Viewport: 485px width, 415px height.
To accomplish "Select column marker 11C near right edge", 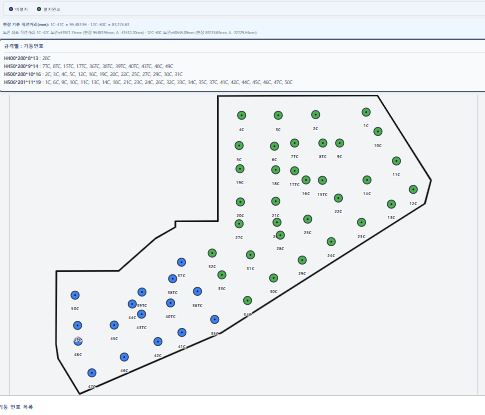I will click(x=396, y=161).
